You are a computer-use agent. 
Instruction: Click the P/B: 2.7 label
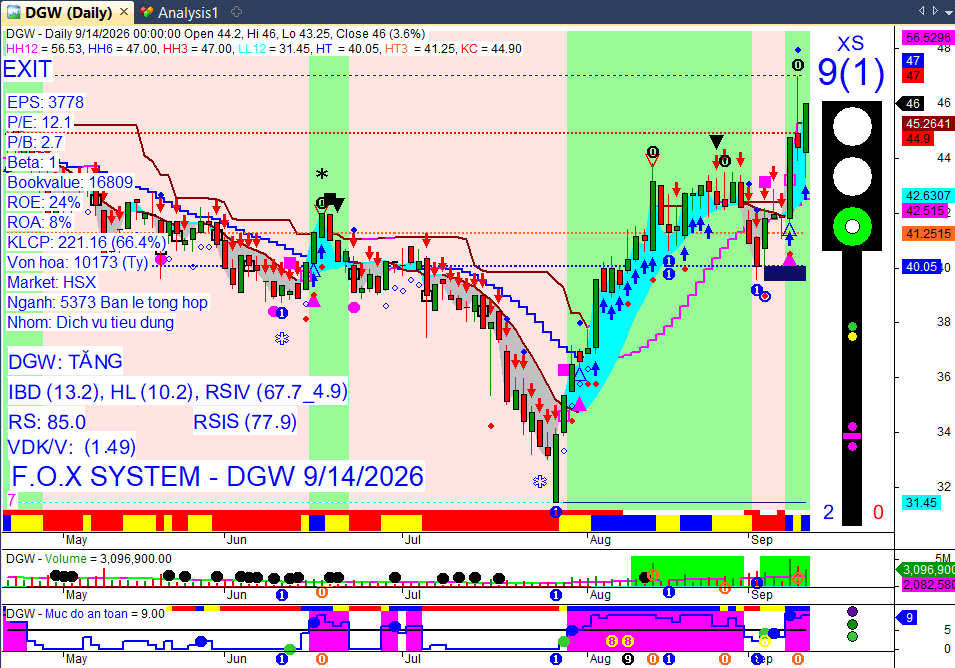(x=35, y=142)
